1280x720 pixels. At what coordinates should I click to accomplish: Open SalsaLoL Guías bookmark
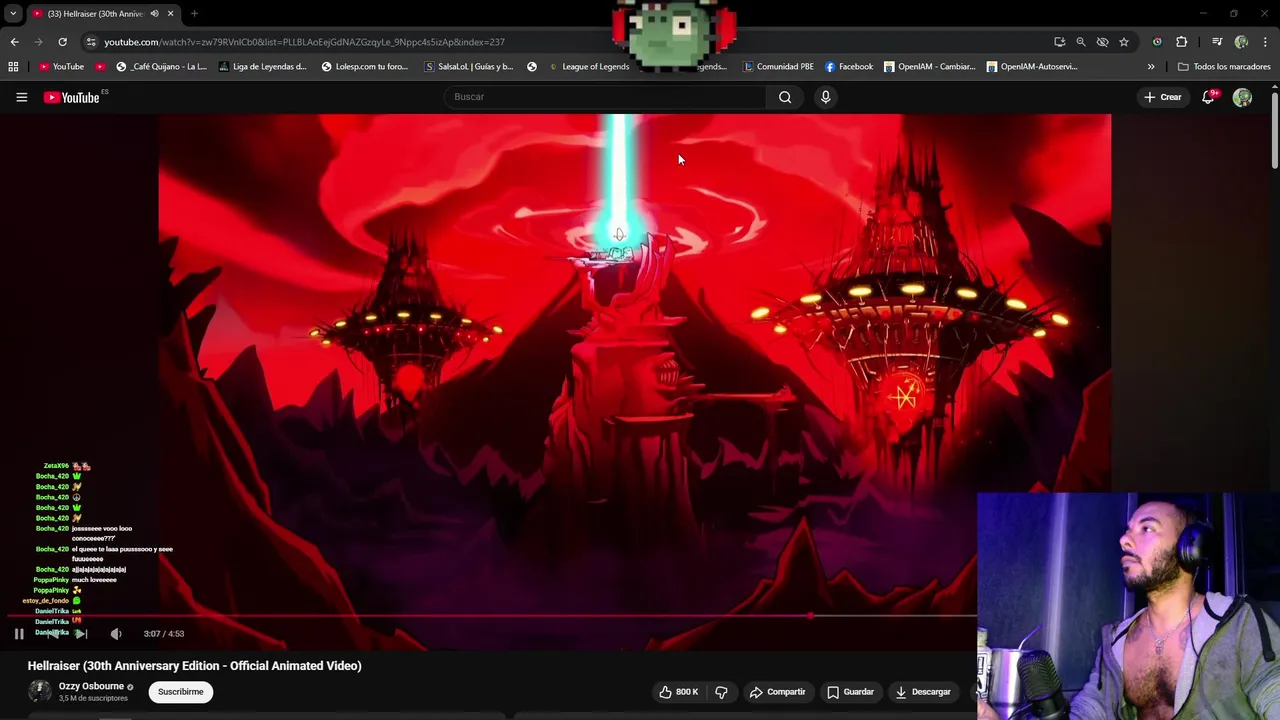469,67
